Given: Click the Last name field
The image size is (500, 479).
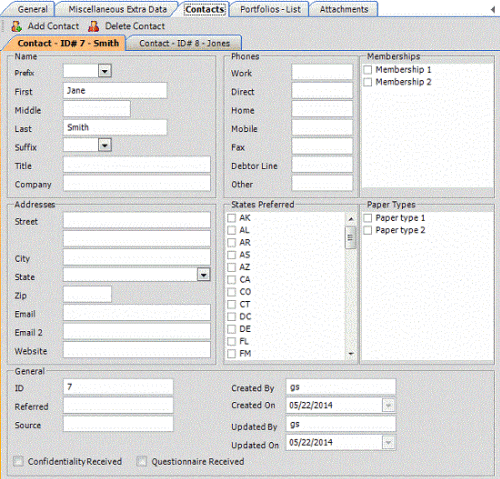Looking at the screenshot, I should click(115, 128).
